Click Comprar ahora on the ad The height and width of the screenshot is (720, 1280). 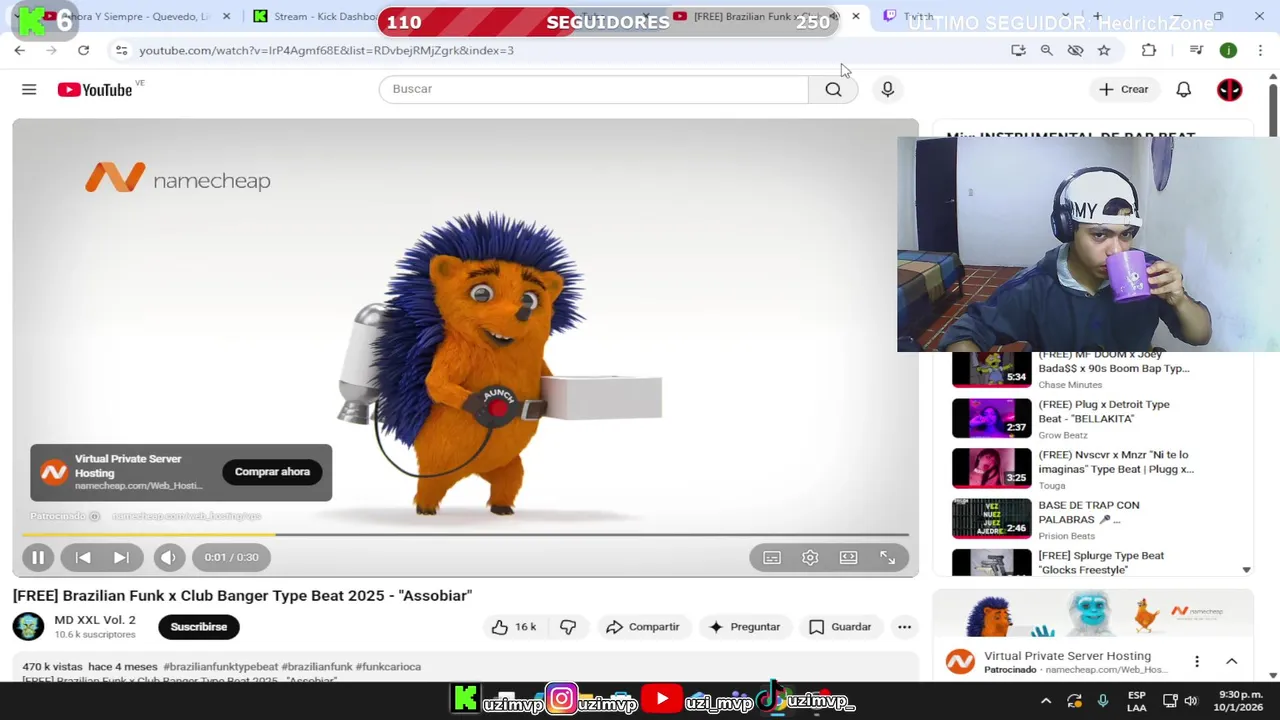click(272, 472)
